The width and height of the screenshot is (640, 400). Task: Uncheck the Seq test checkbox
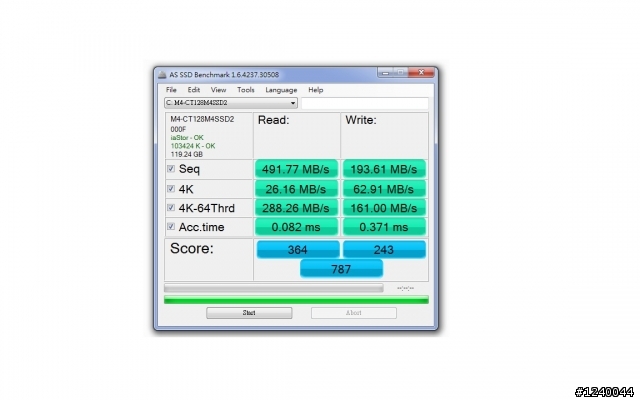171,169
